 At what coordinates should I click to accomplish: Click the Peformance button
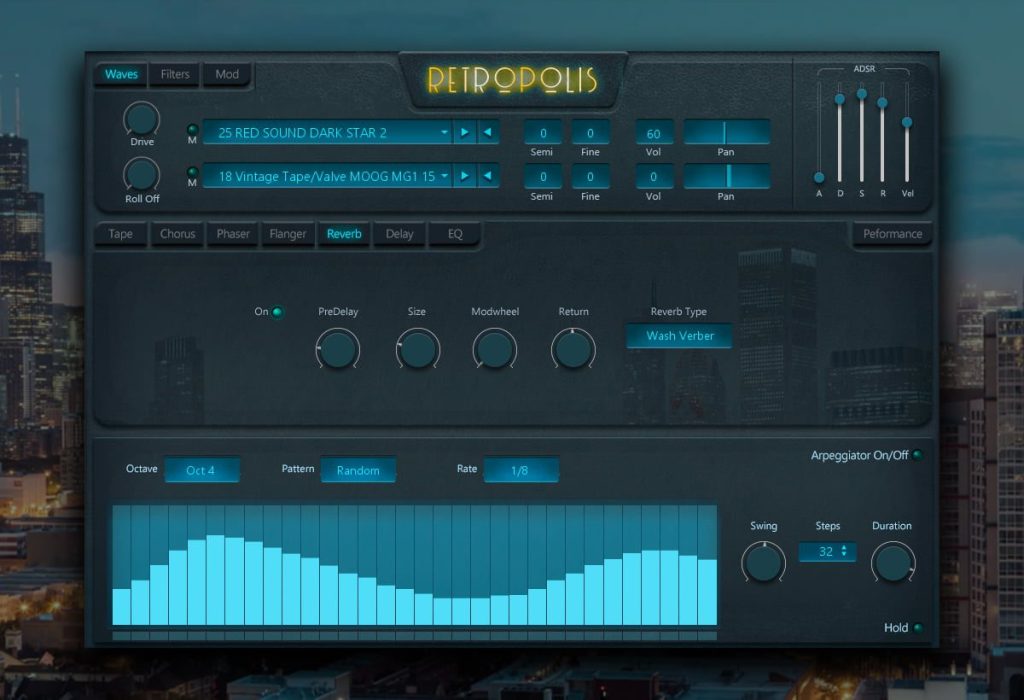(x=892, y=234)
